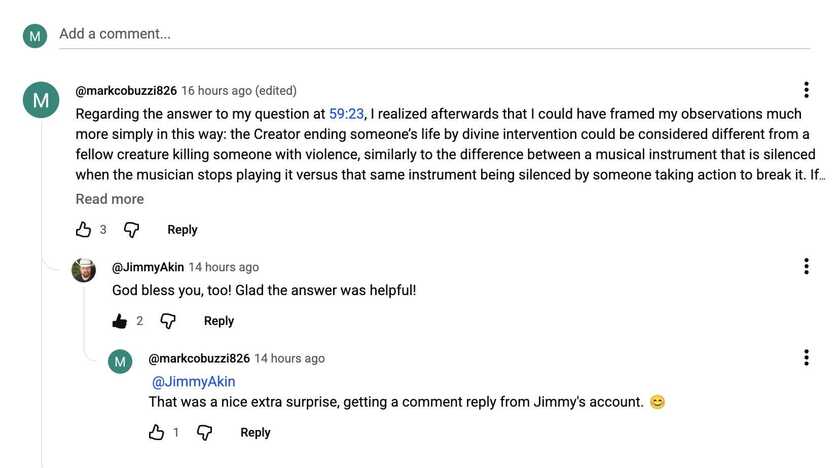Open three-dot menu on the top comment

(x=806, y=90)
